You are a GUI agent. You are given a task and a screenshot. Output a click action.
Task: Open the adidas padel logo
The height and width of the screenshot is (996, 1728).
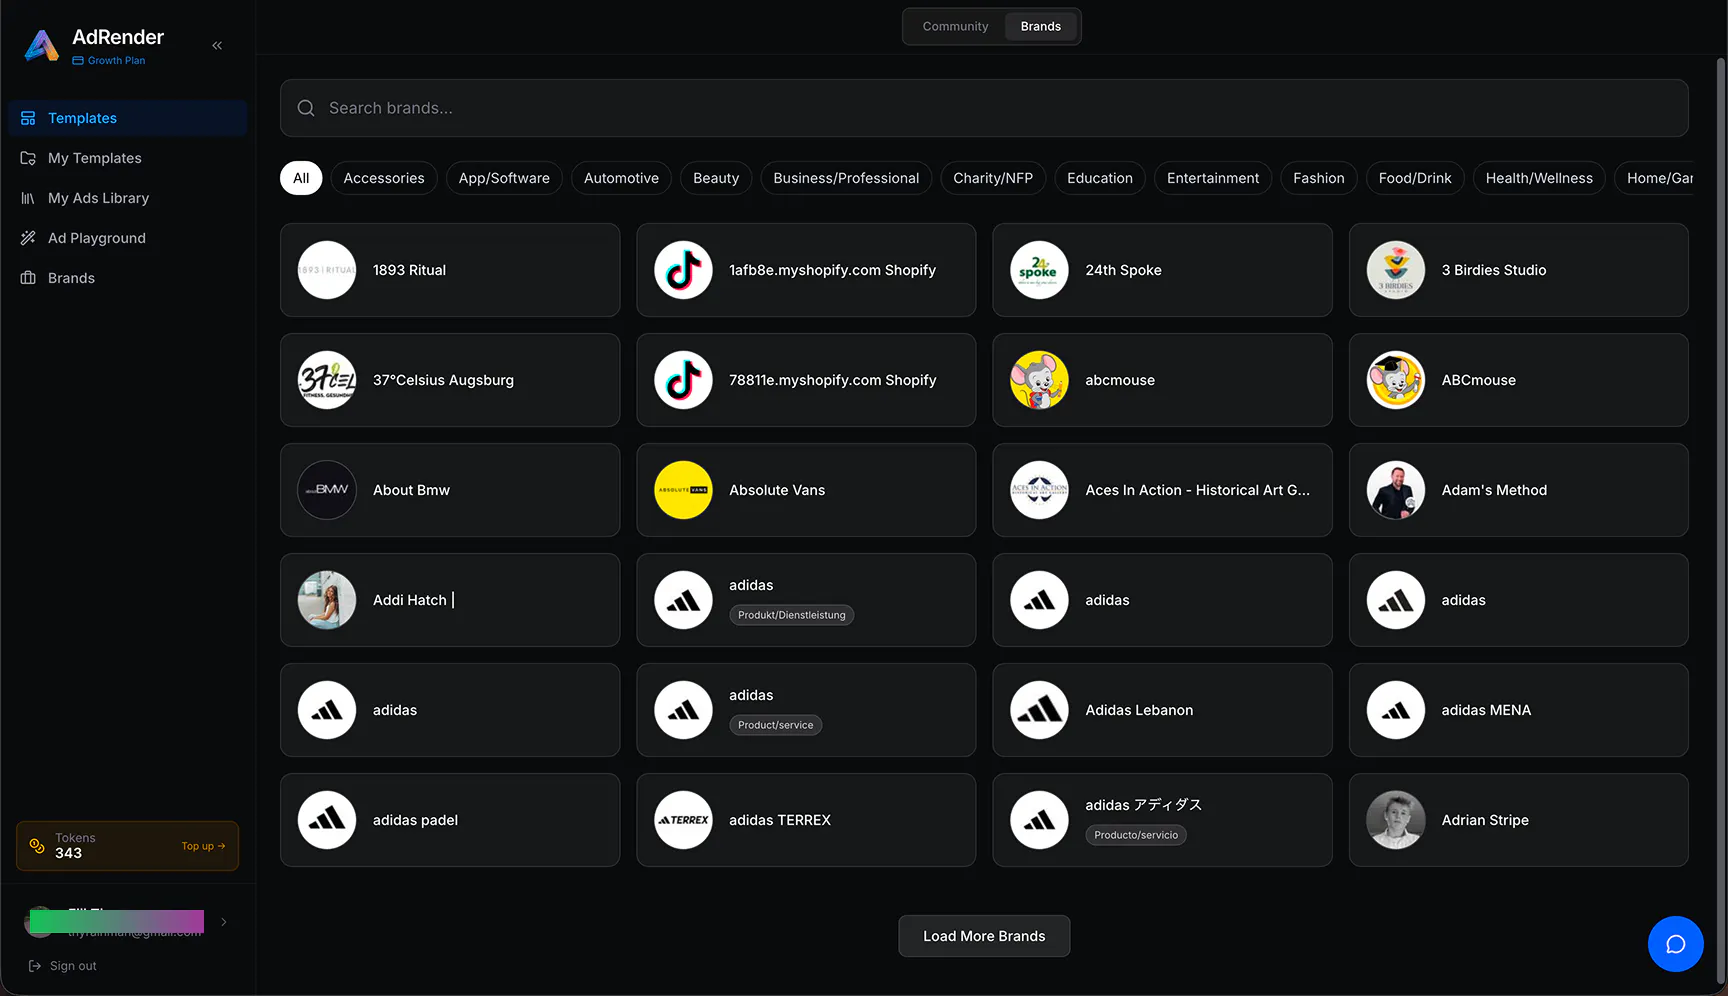(327, 820)
